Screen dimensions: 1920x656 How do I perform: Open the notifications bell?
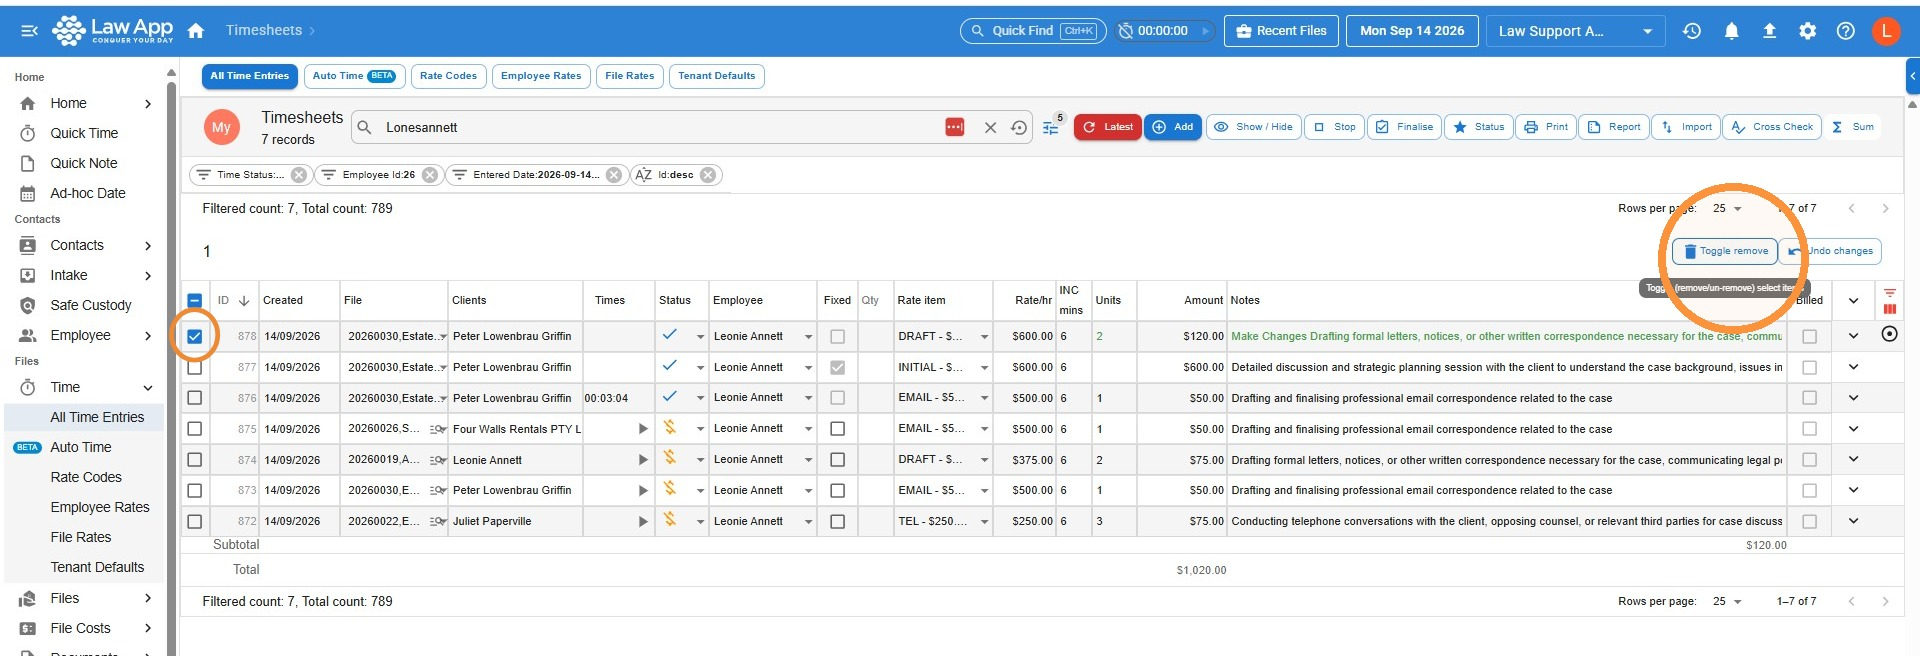(1731, 31)
